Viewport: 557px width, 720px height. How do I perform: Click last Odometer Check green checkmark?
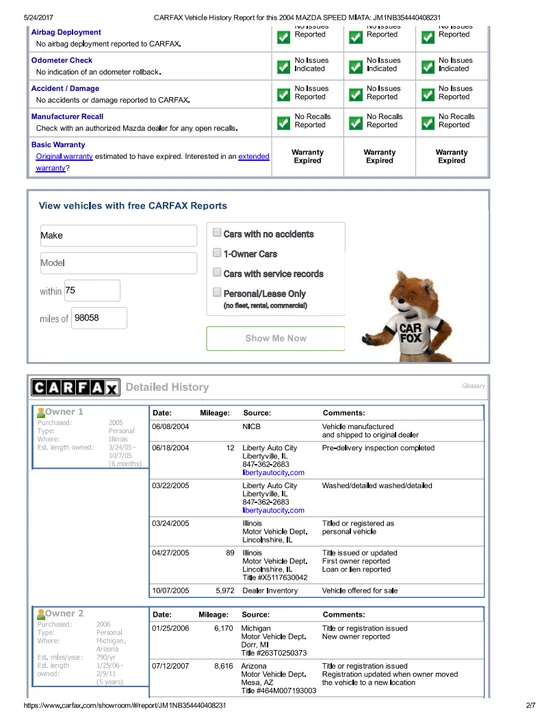point(428,67)
